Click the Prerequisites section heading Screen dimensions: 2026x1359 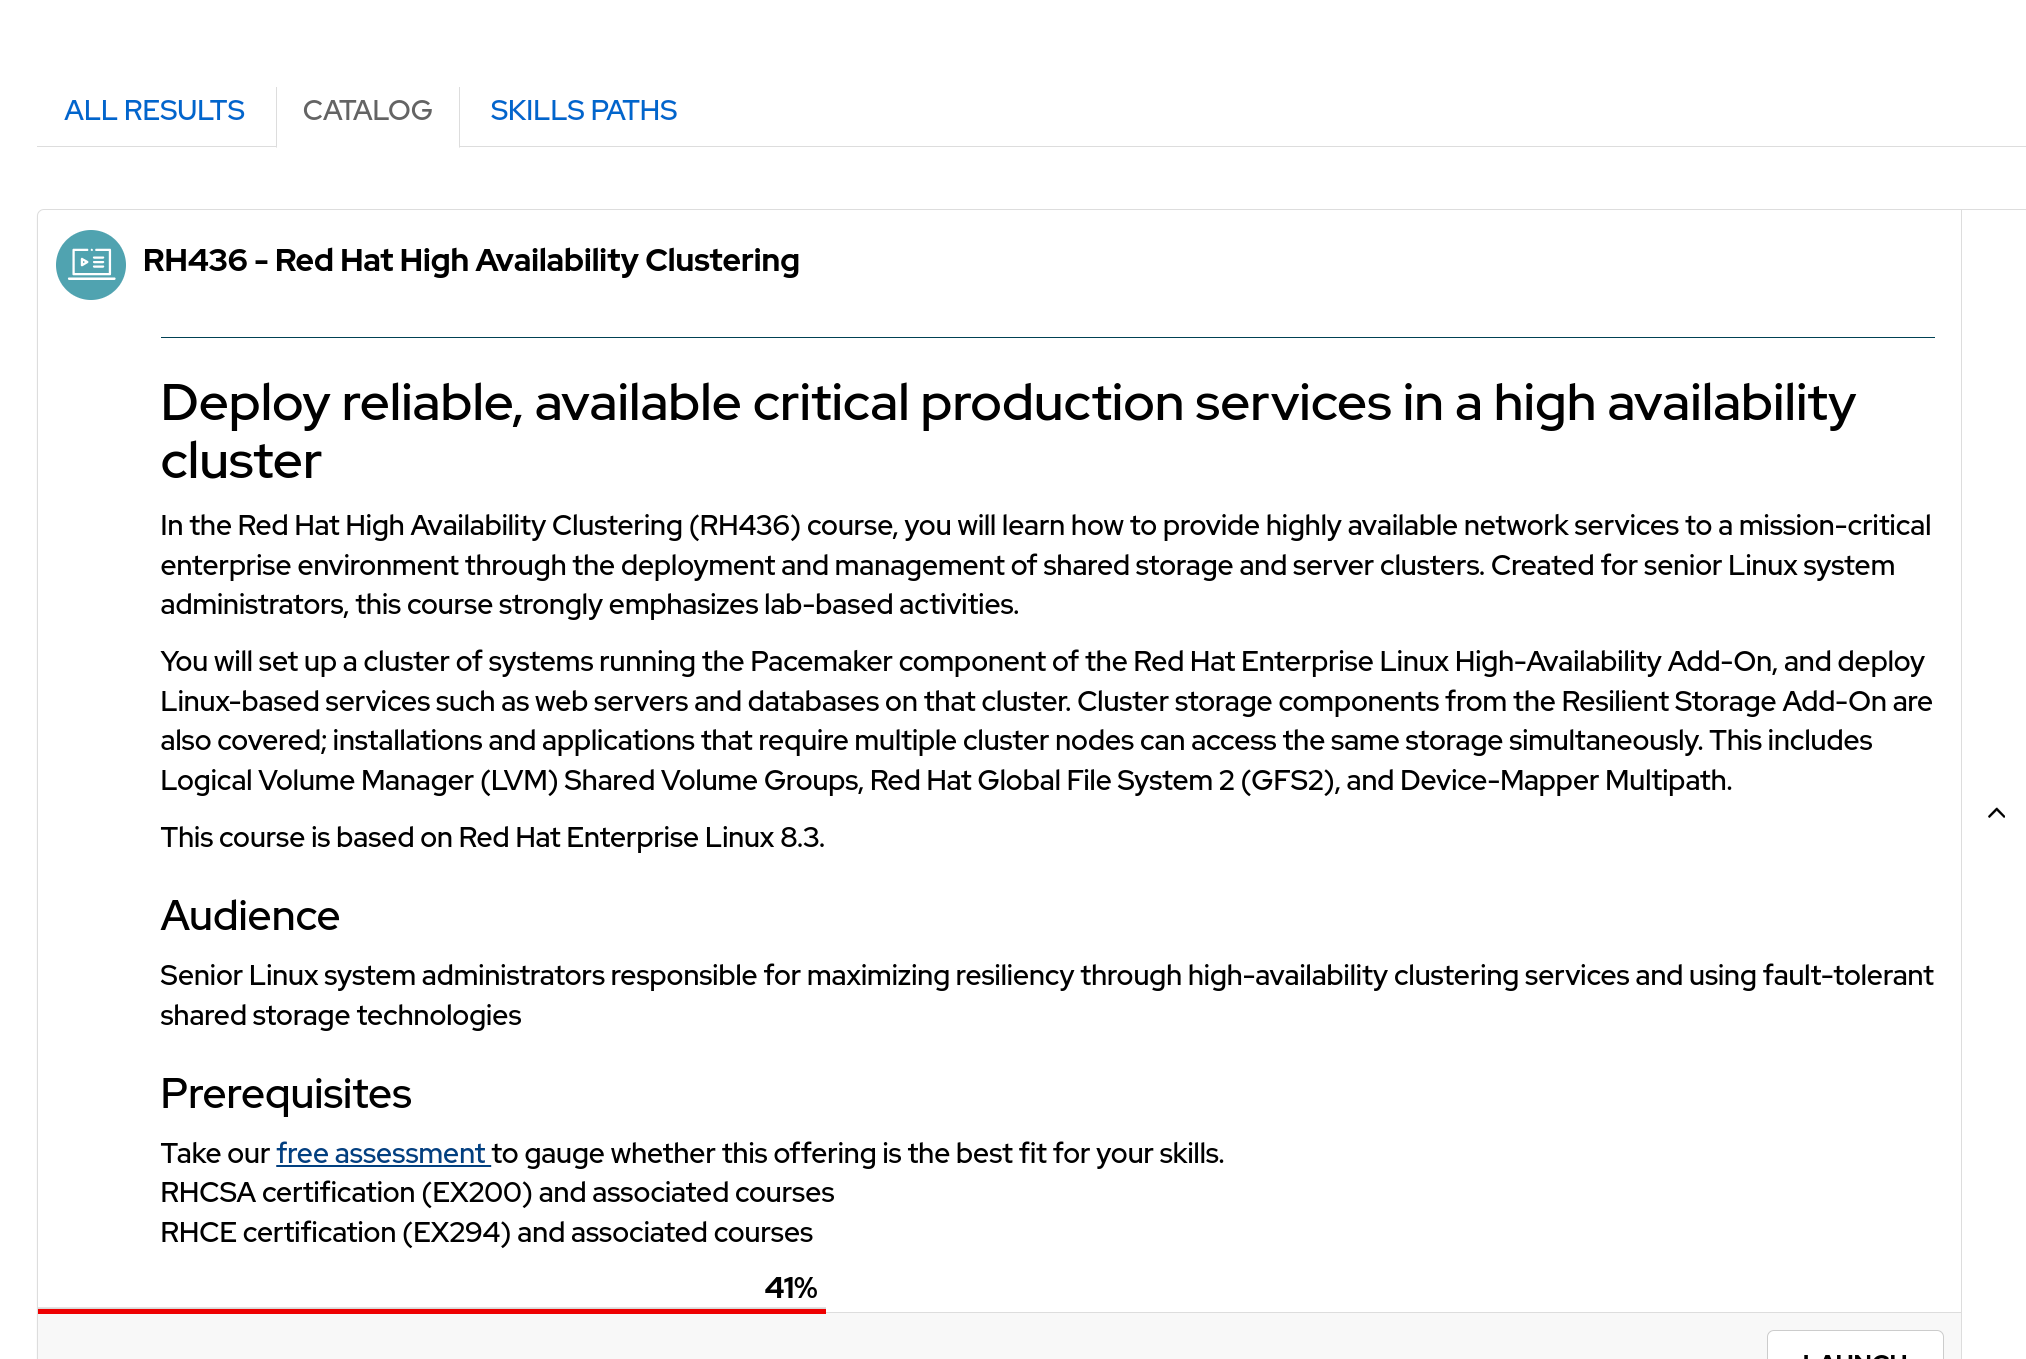pyautogui.click(x=286, y=1094)
